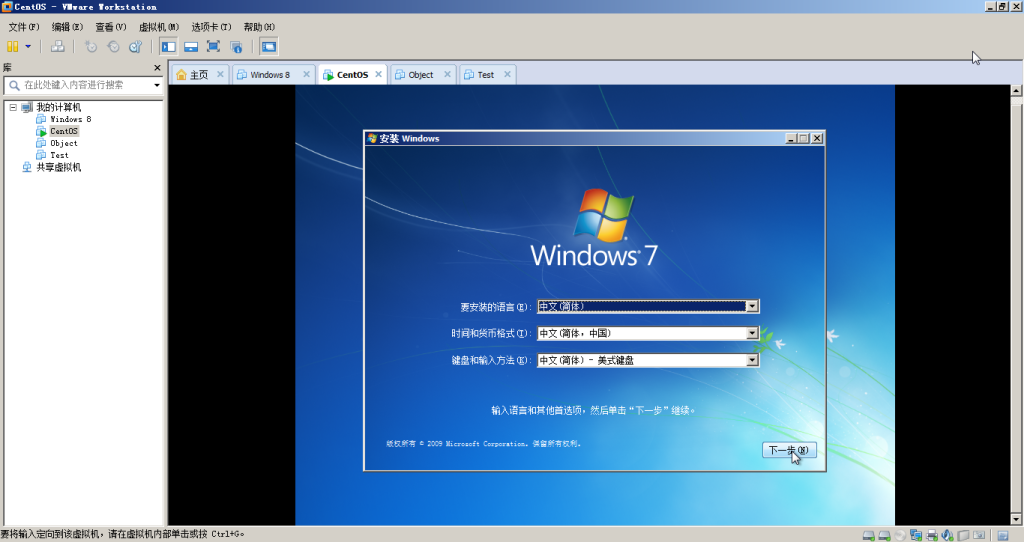Toggle the thumbnail bar view icon
The height and width of the screenshot is (542, 1024).
191,46
